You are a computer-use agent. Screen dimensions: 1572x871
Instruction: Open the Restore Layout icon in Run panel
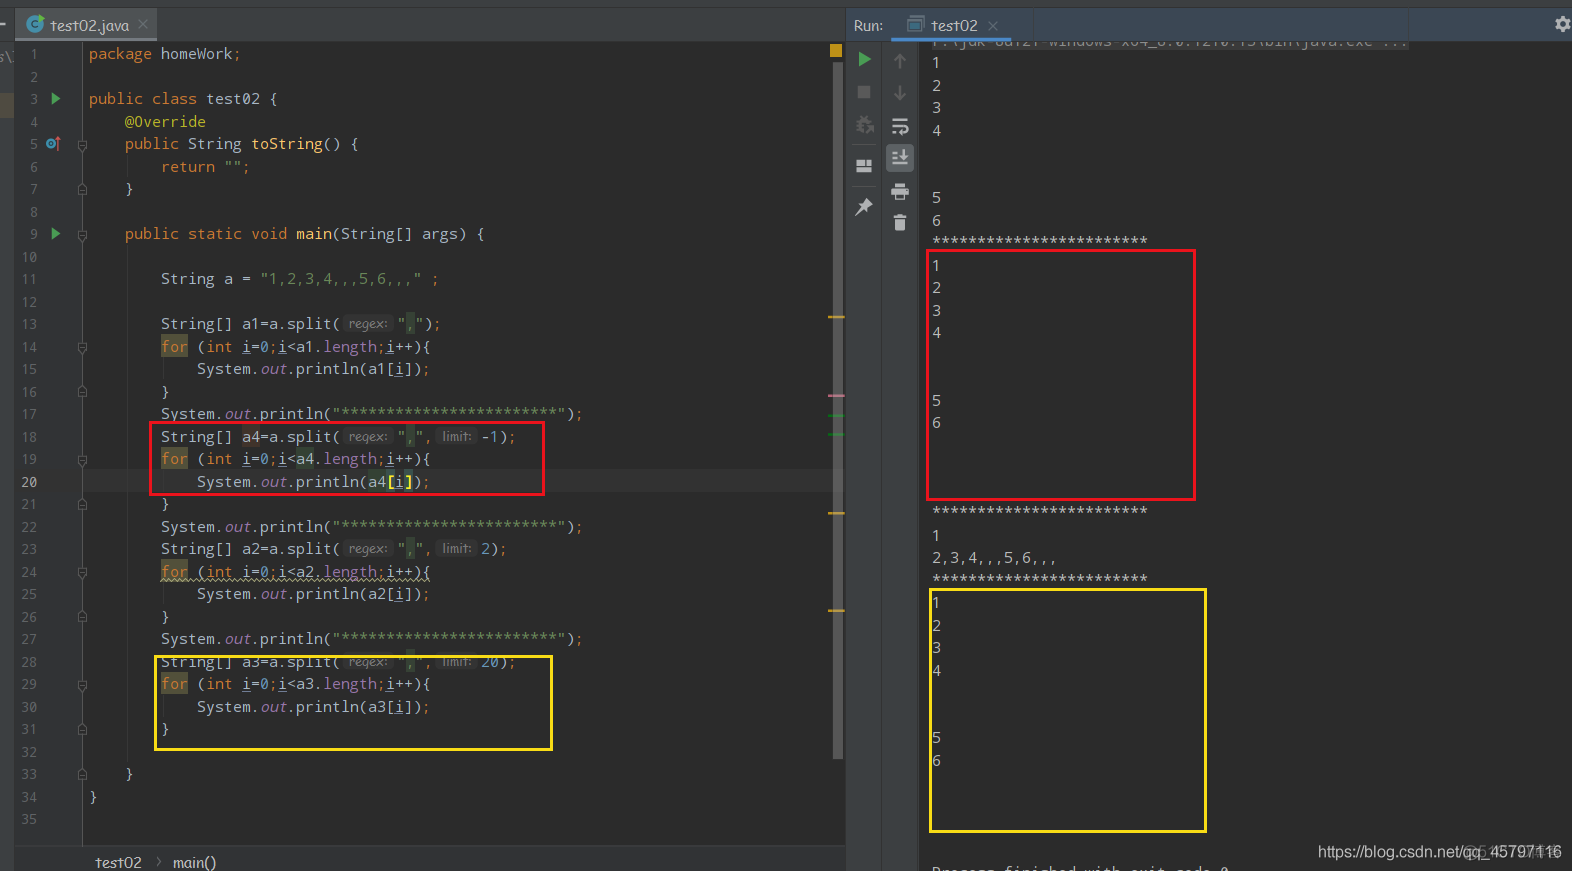click(x=865, y=166)
